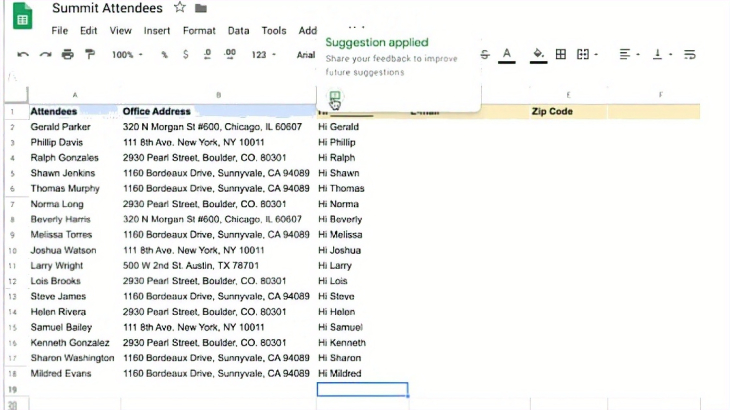Format selection as currency
This screenshot has width=730, height=410.
point(186,54)
